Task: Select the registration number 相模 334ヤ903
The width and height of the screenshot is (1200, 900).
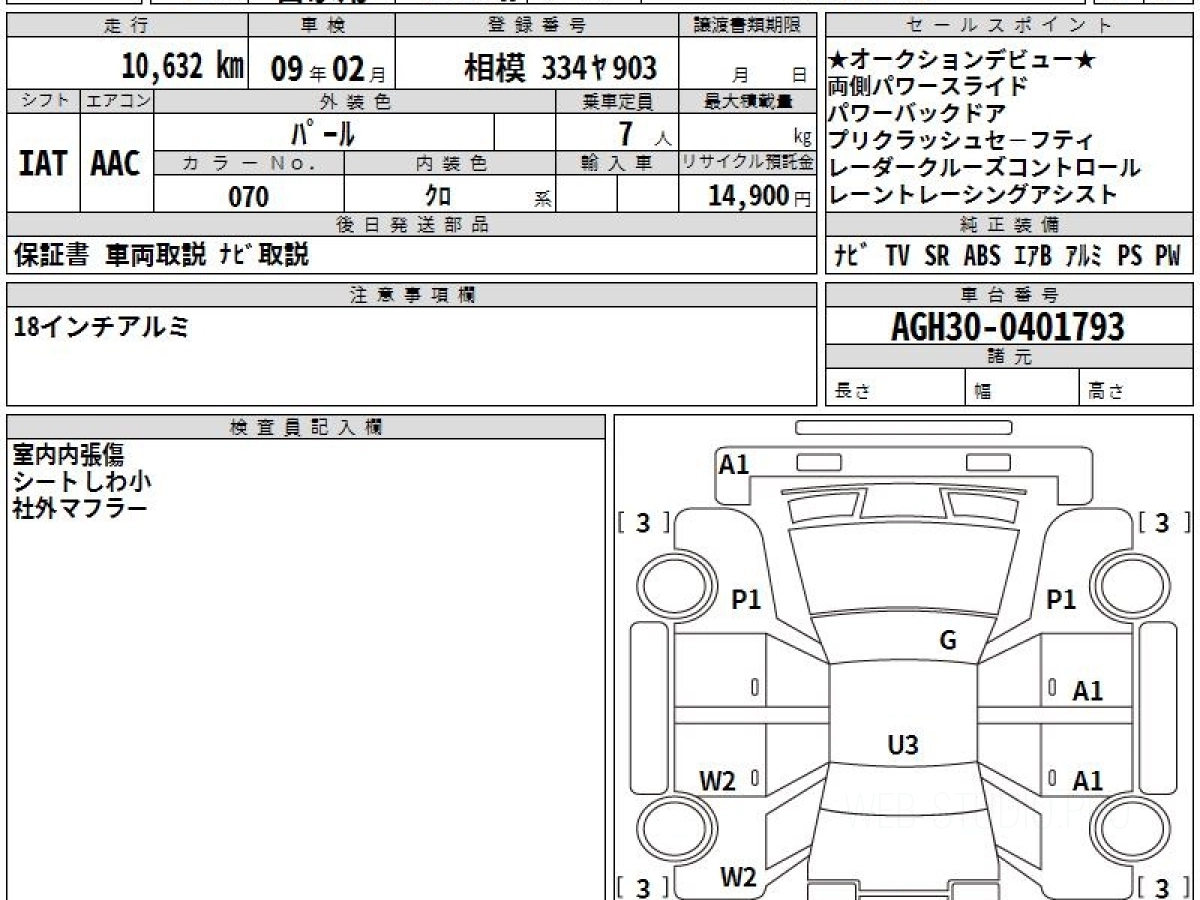Action: coord(560,68)
